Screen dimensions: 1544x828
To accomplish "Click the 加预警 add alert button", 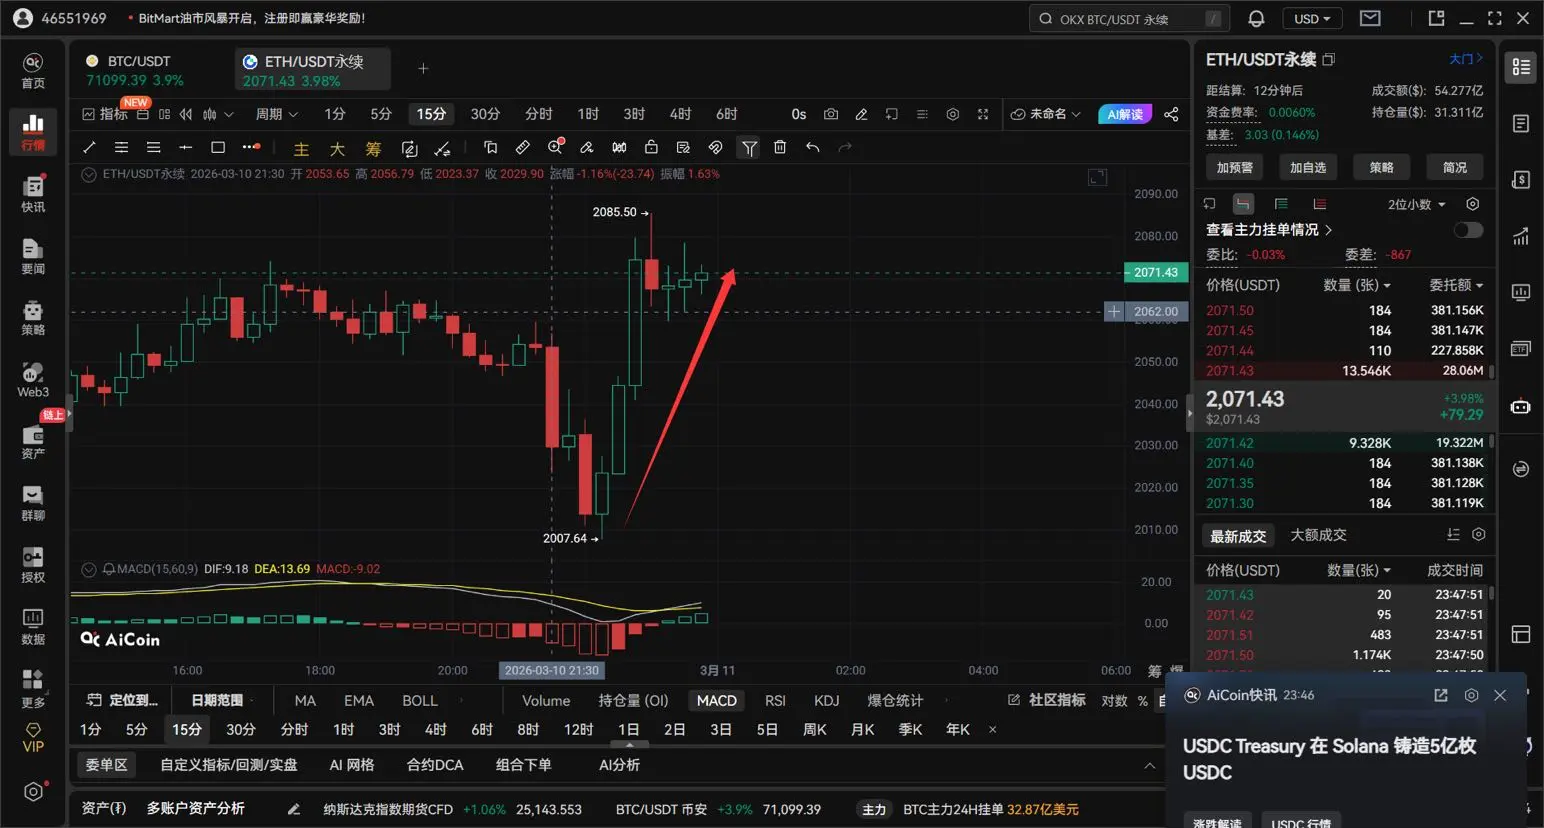I will click(1235, 167).
